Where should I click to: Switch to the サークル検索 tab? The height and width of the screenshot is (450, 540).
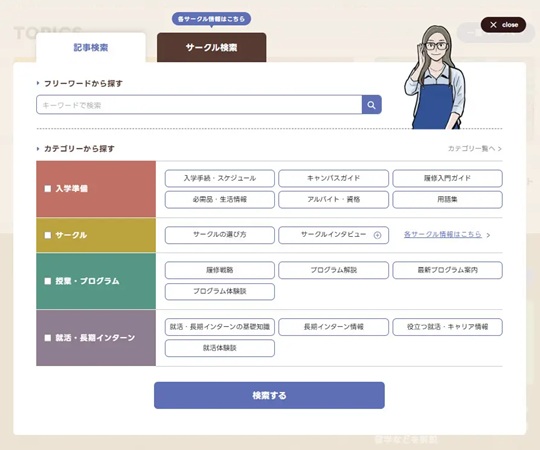211,48
